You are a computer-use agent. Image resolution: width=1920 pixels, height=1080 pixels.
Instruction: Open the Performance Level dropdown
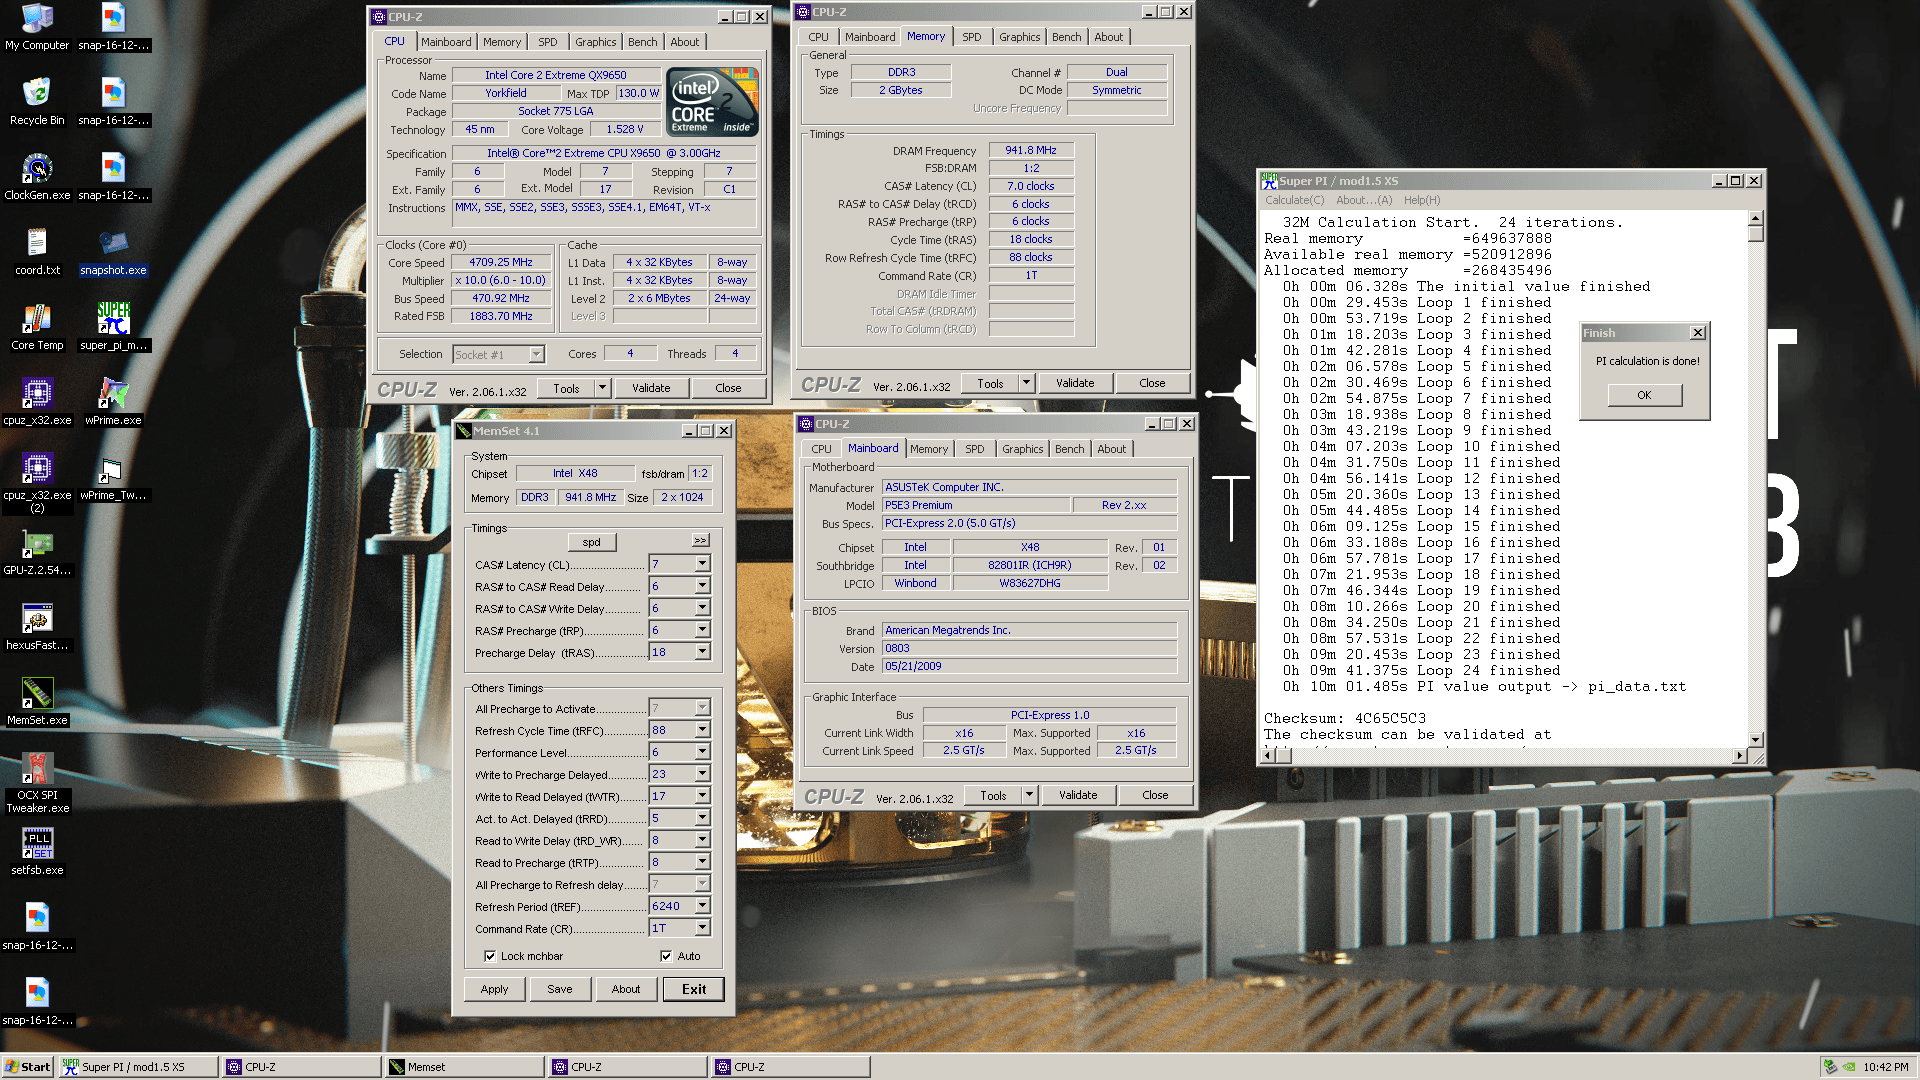(x=702, y=752)
